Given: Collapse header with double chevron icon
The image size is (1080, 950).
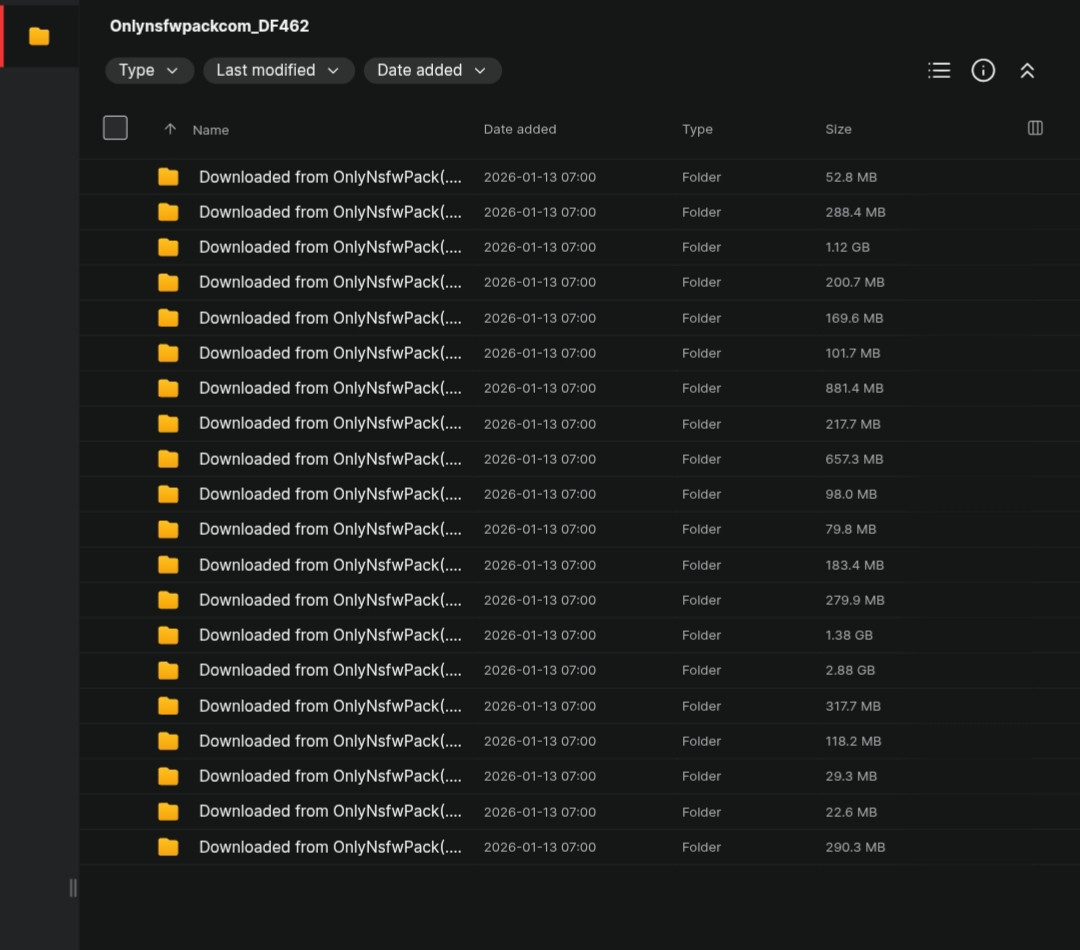Looking at the screenshot, I should point(1027,70).
